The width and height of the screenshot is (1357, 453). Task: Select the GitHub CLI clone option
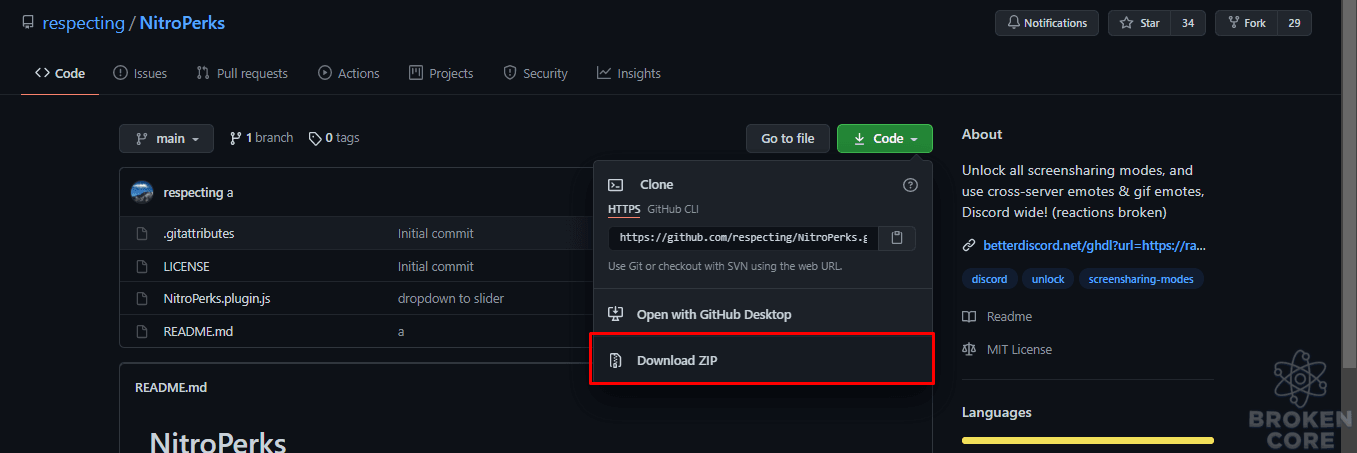click(673, 209)
